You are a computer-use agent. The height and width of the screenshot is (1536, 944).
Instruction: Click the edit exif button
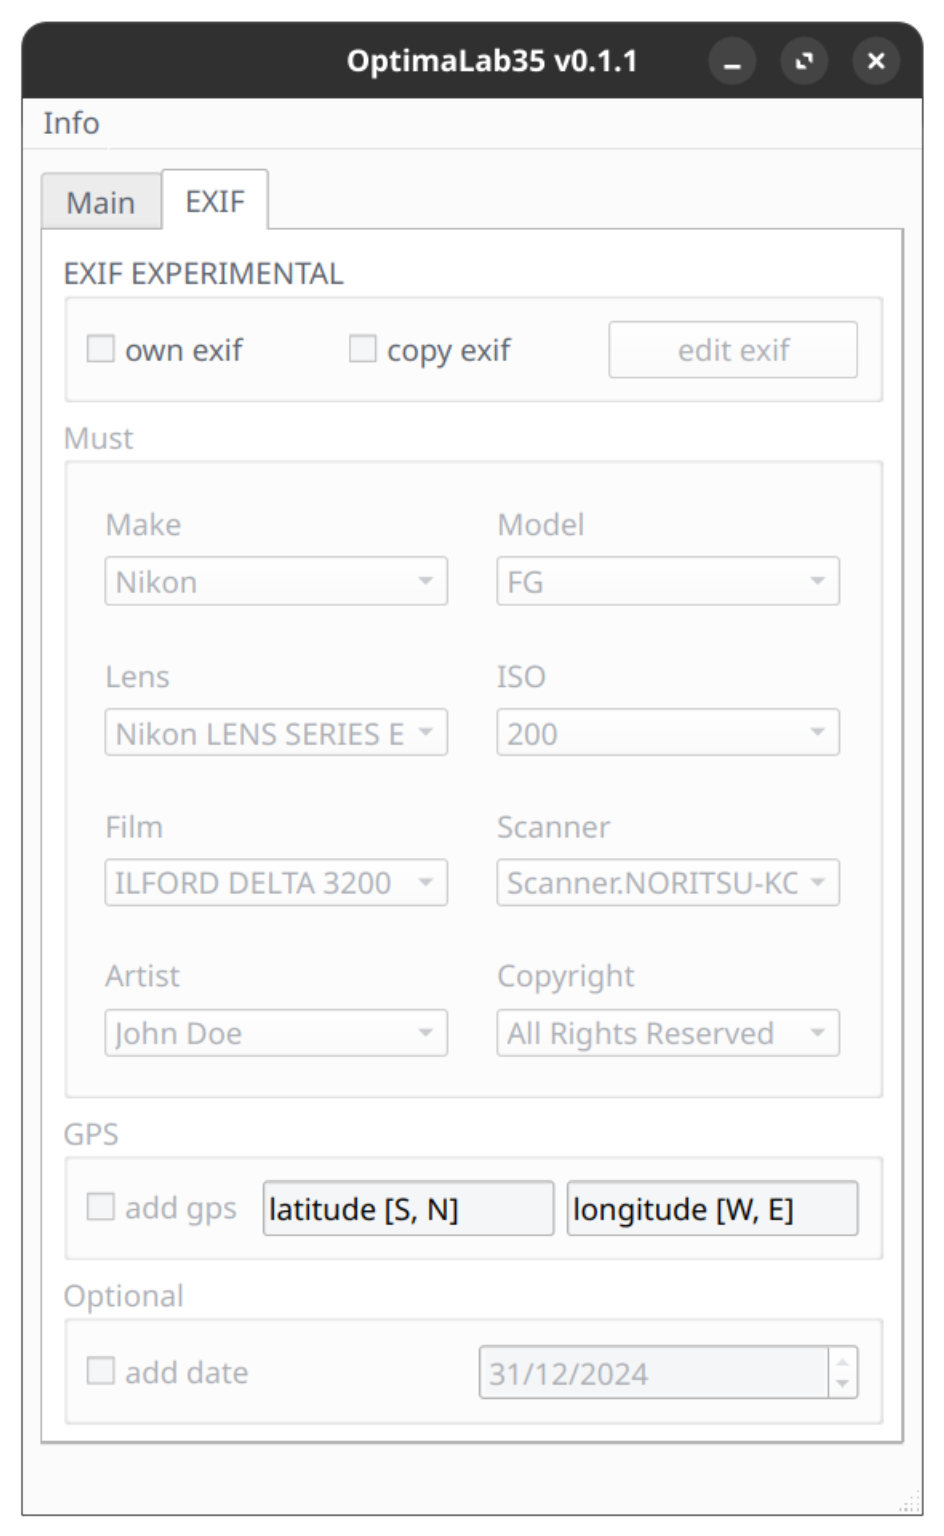(x=733, y=350)
